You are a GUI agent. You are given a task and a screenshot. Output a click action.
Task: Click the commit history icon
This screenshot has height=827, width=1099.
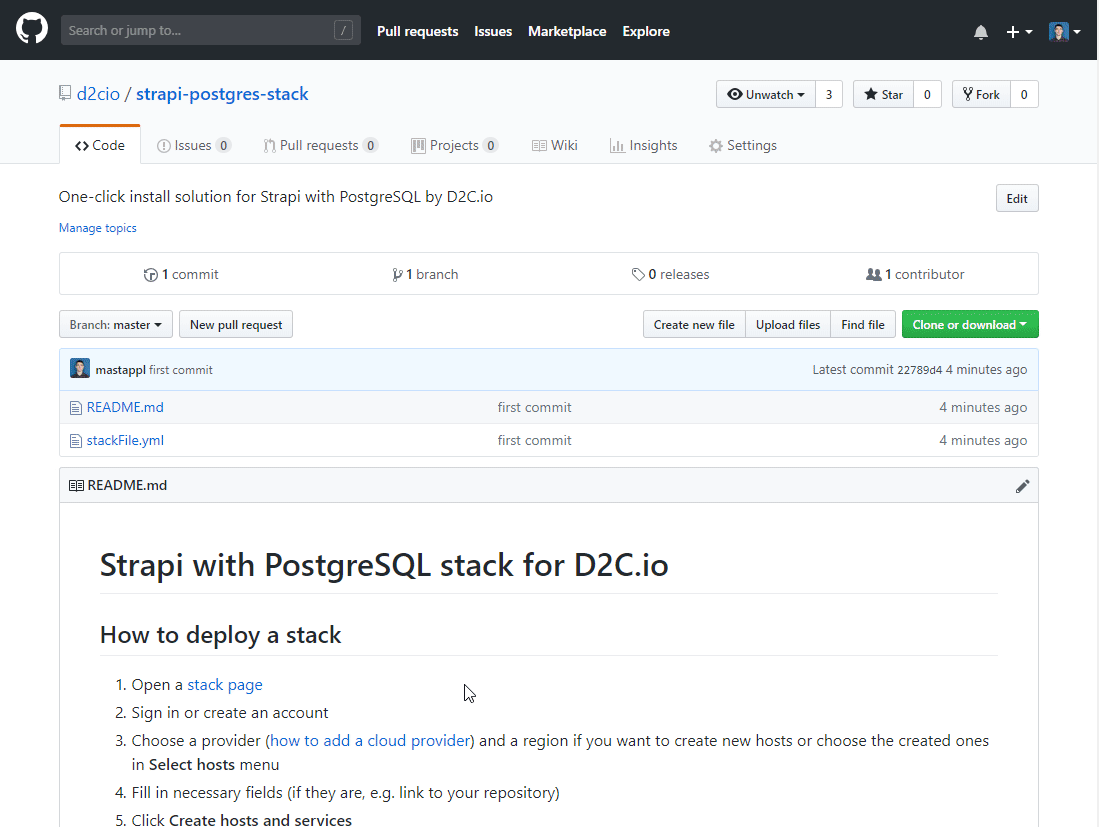[151, 275]
